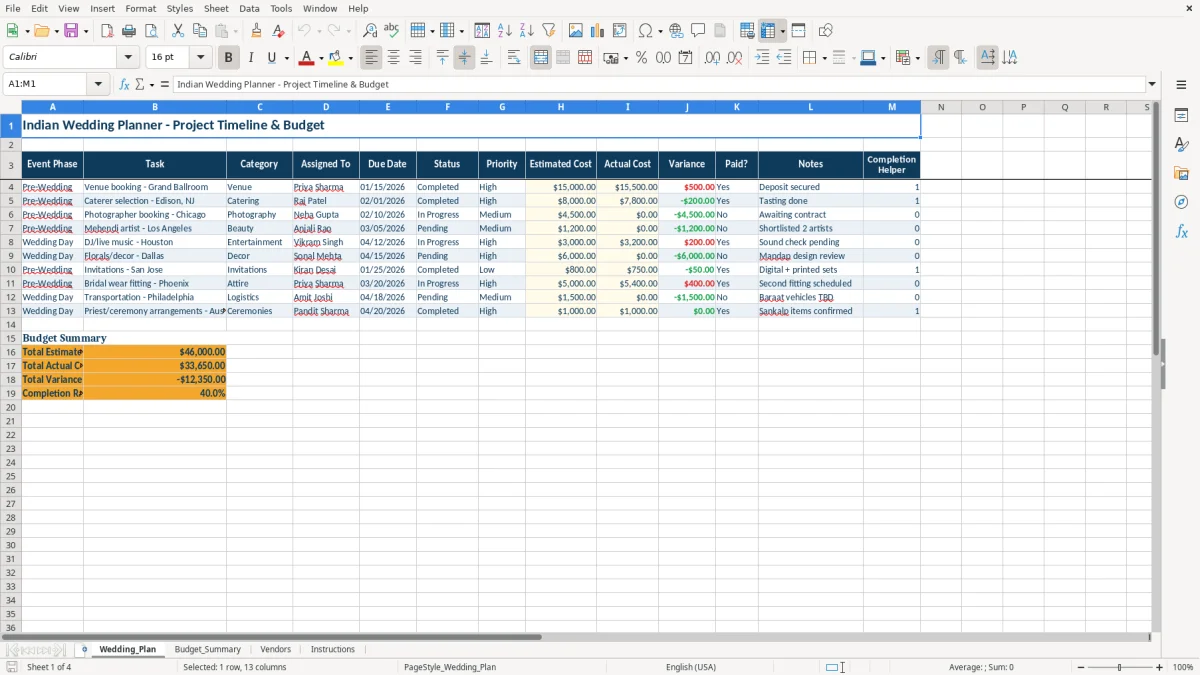The image size is (1200, 675).
Task: Open the Font Size dropdown arrow
Action: (x=200, y=58)
